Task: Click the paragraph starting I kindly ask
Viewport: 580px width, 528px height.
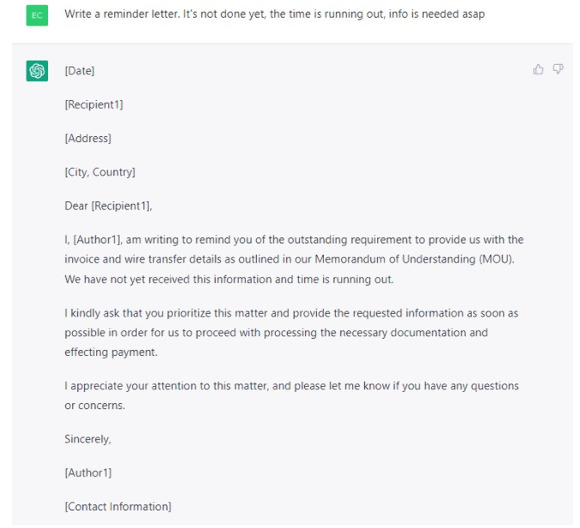Action: [291, 333]
